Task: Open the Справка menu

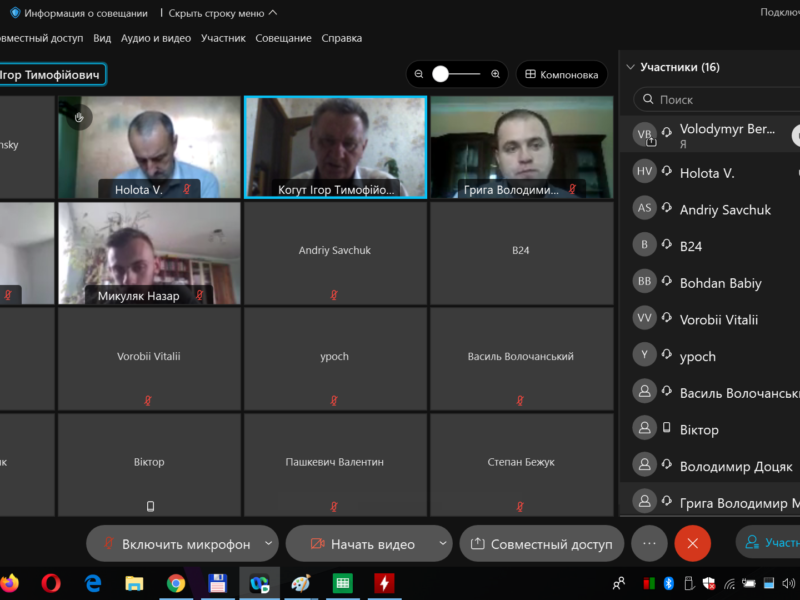Action: pyautogui.click(x=342, y=38)
